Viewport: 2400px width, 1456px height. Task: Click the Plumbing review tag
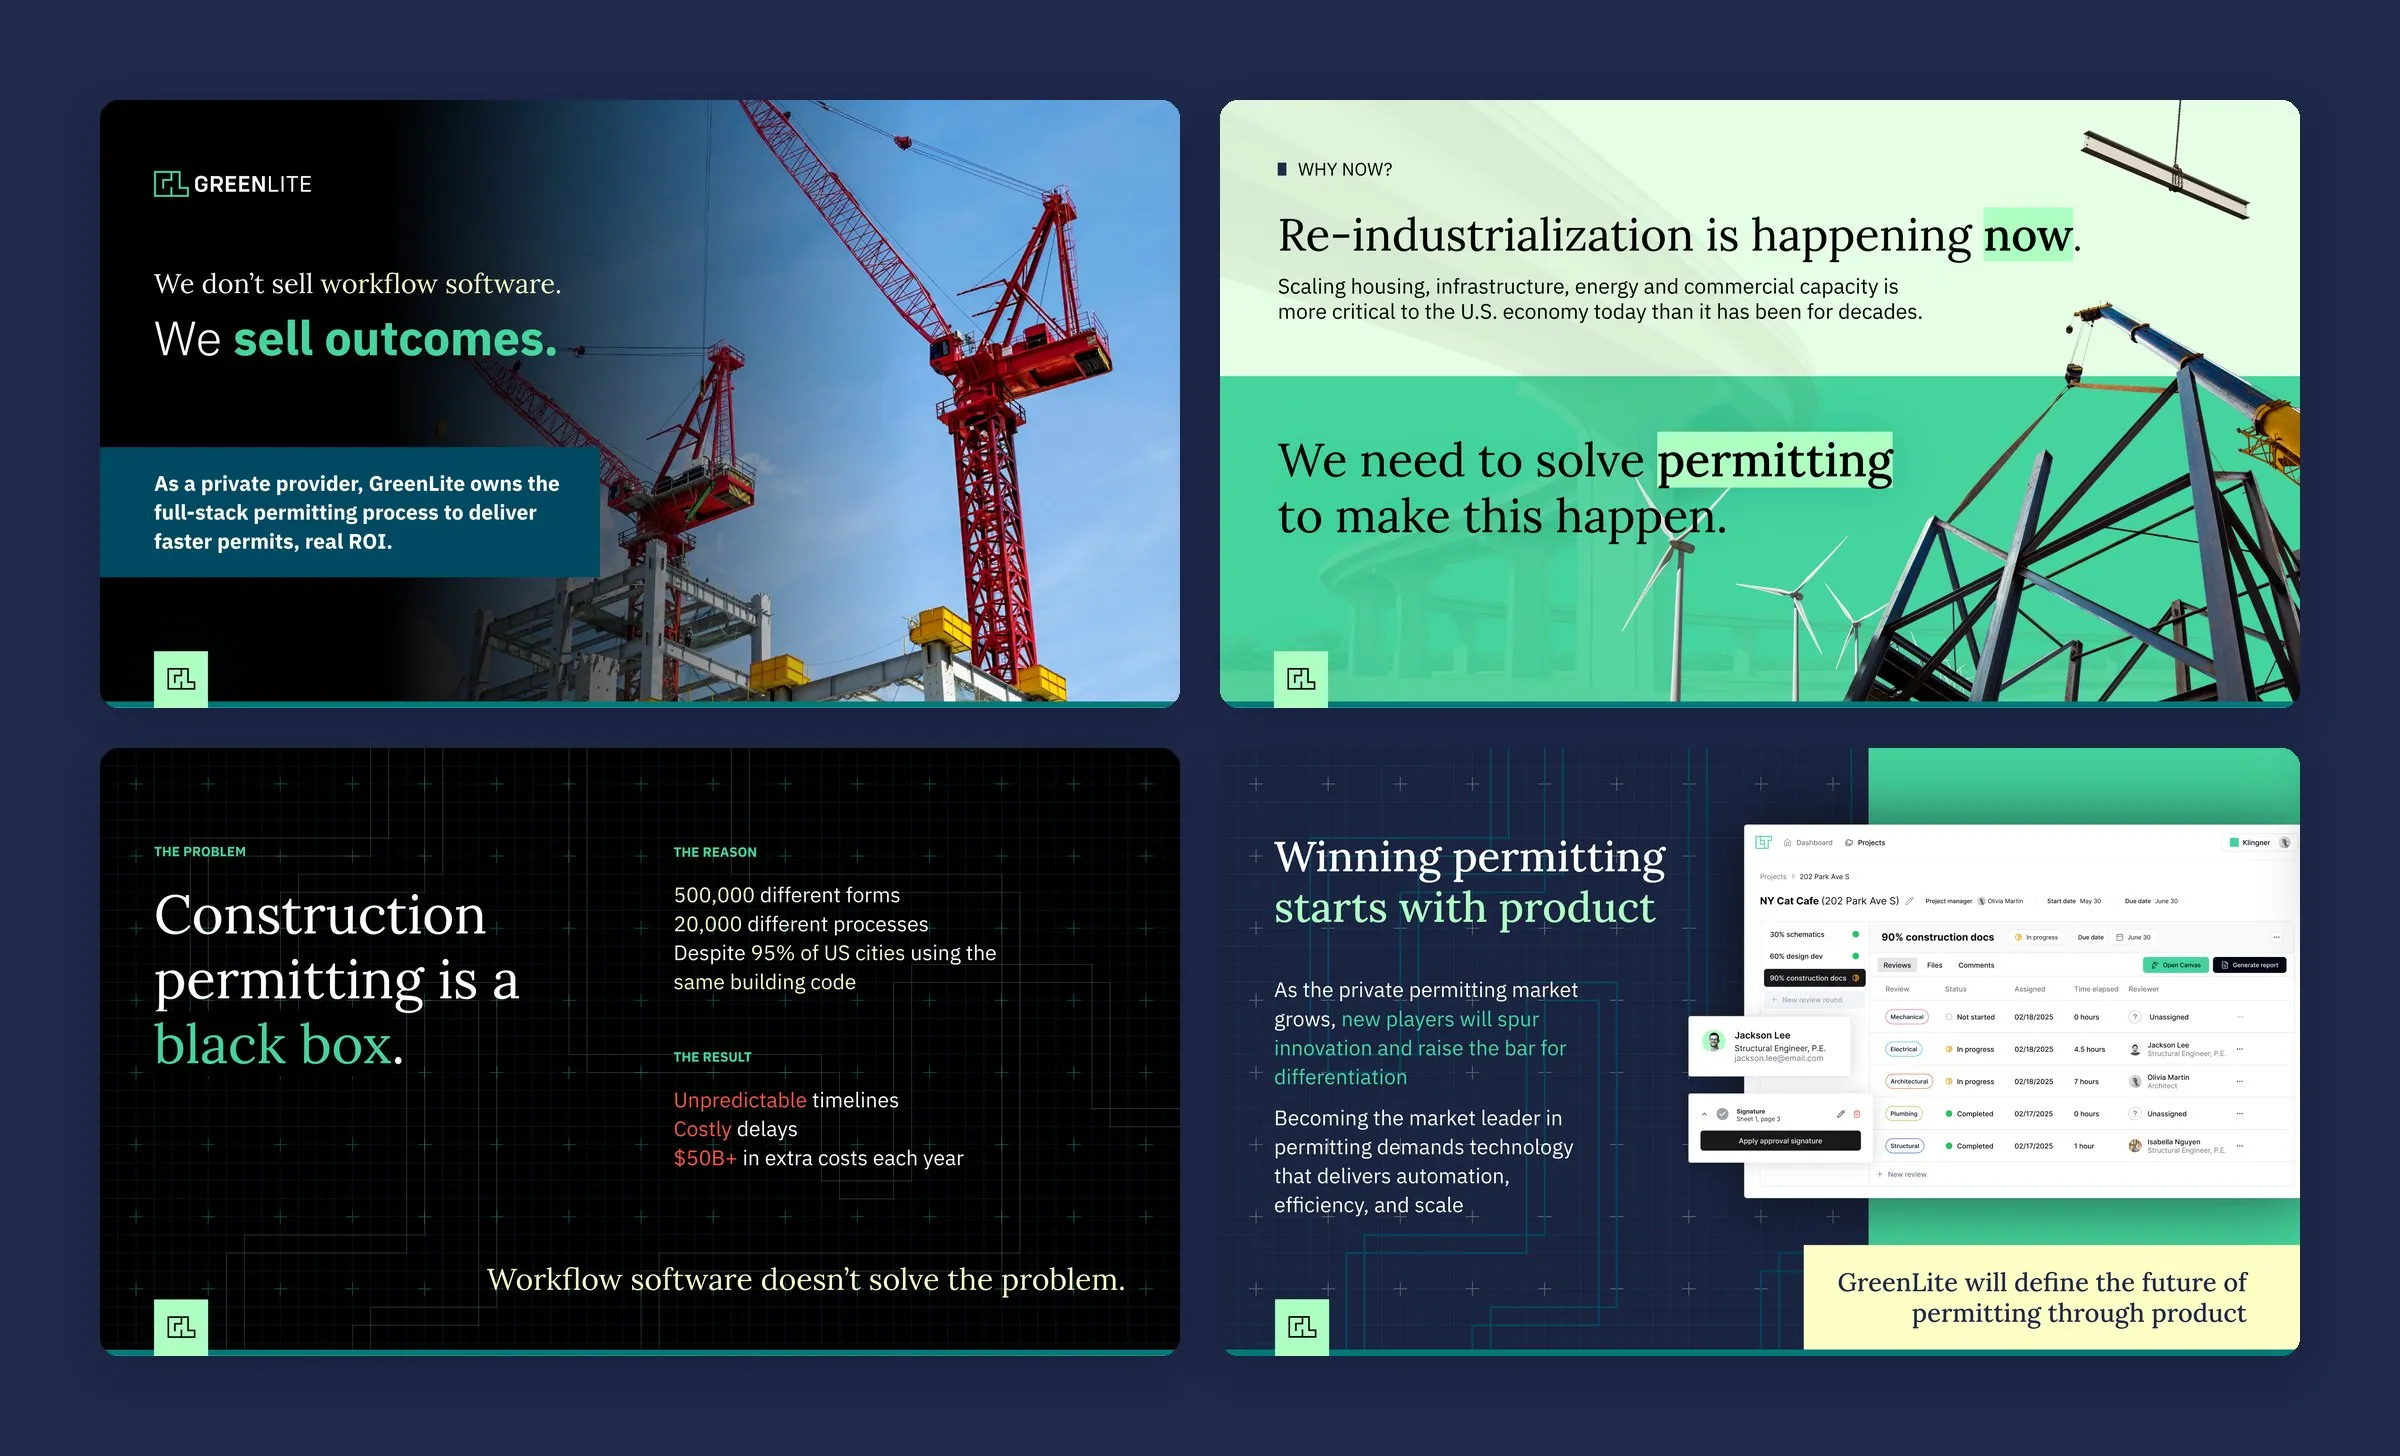pyautogui.click(x=1904, y=1113)
